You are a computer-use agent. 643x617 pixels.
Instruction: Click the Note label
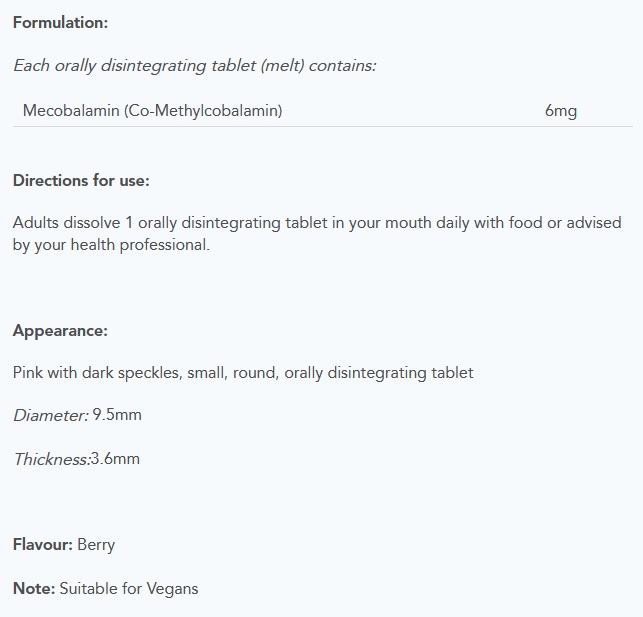click(34, 589)
